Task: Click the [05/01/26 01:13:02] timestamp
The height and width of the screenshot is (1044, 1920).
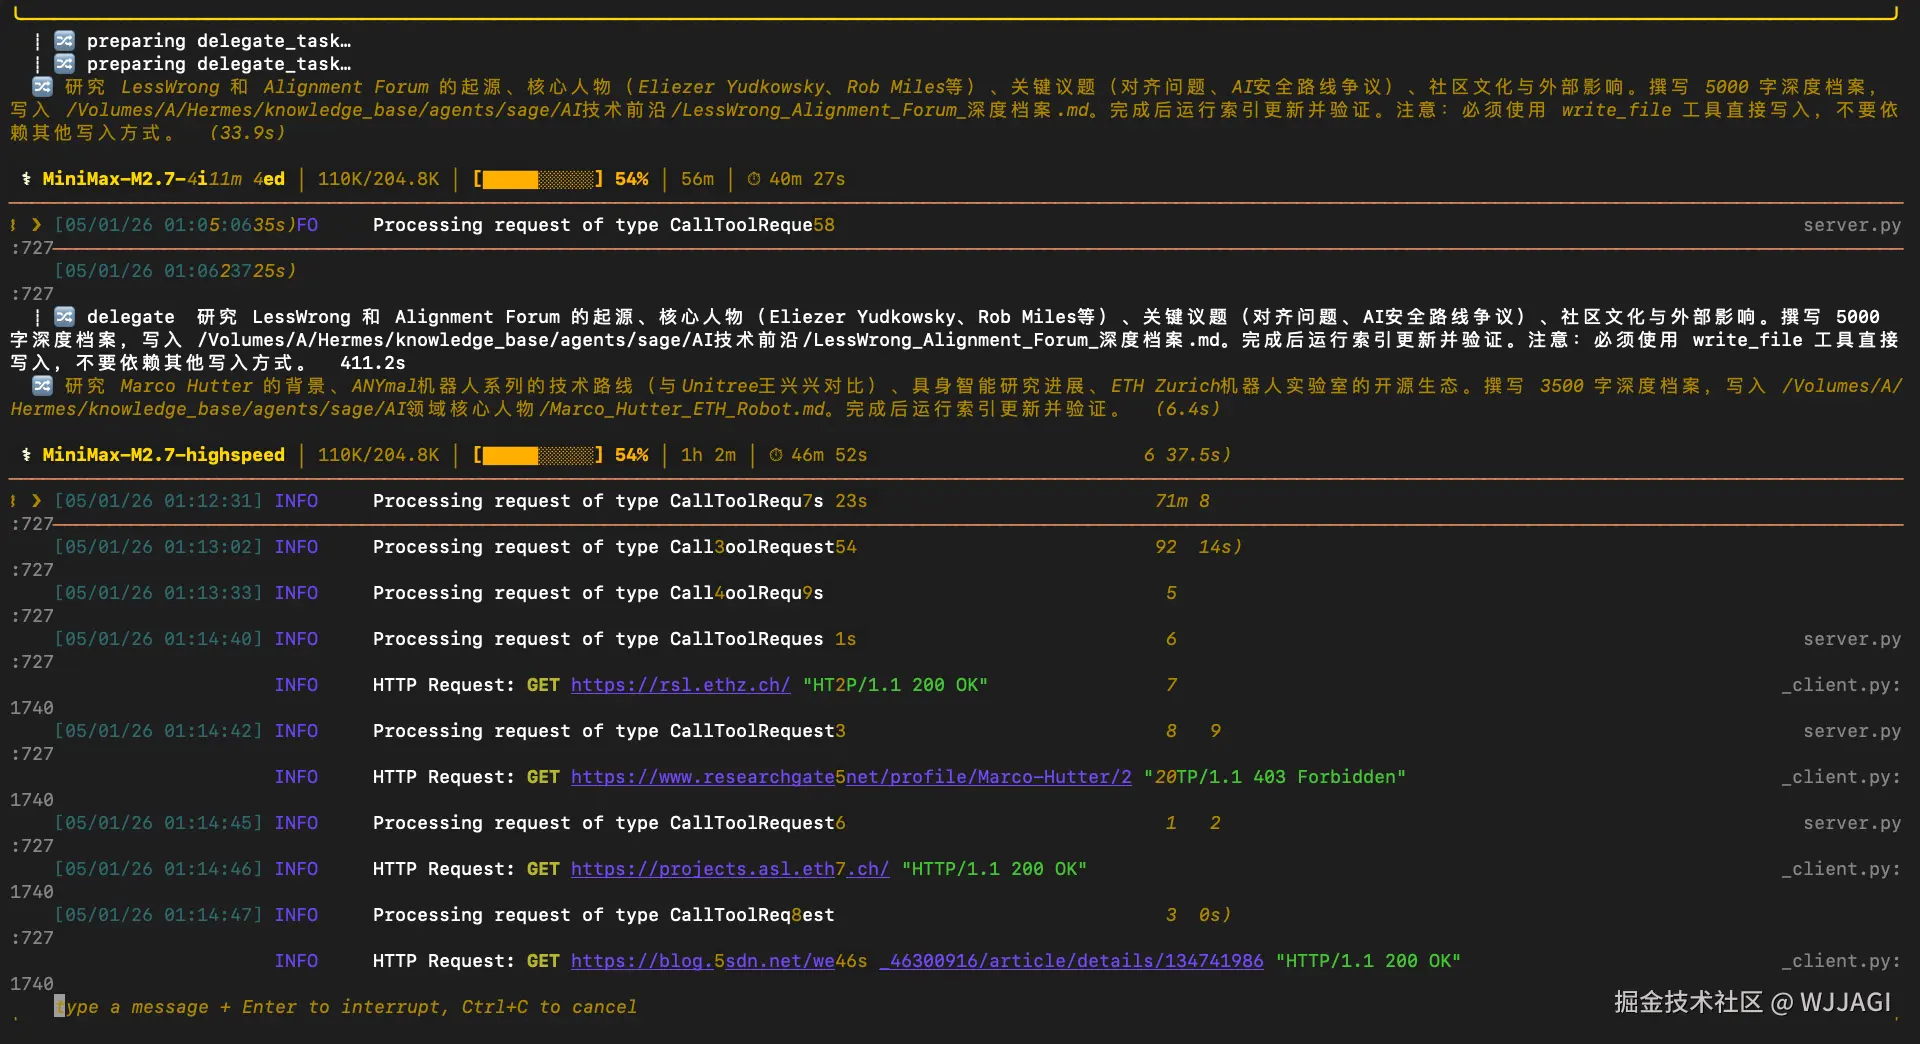Action: [x=158, y=547]
